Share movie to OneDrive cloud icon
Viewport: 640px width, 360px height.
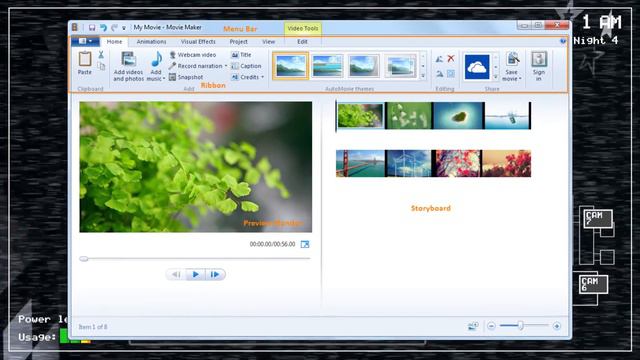[x=477, y=67]
